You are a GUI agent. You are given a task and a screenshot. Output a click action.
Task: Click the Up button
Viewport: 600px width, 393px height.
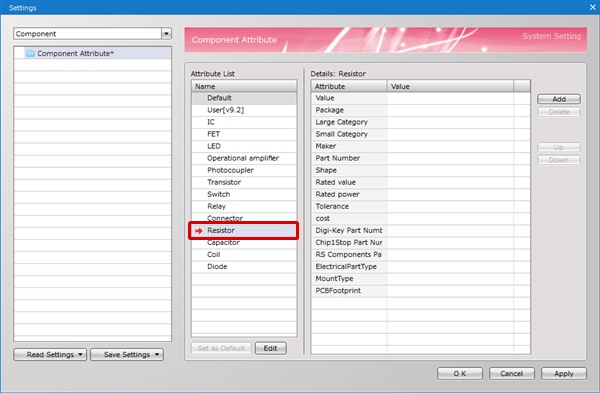tap(559, 147)
